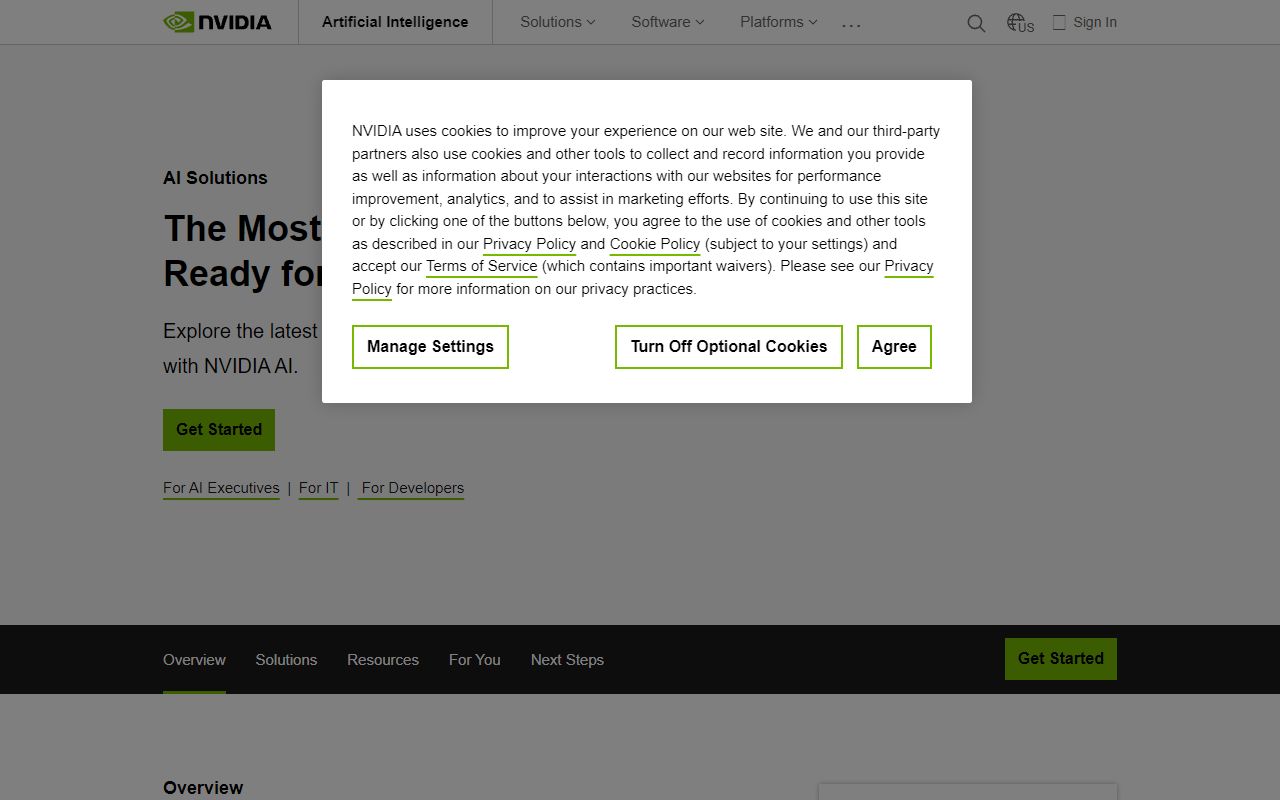Follow the Terms of Service link

tap(481, 265)
